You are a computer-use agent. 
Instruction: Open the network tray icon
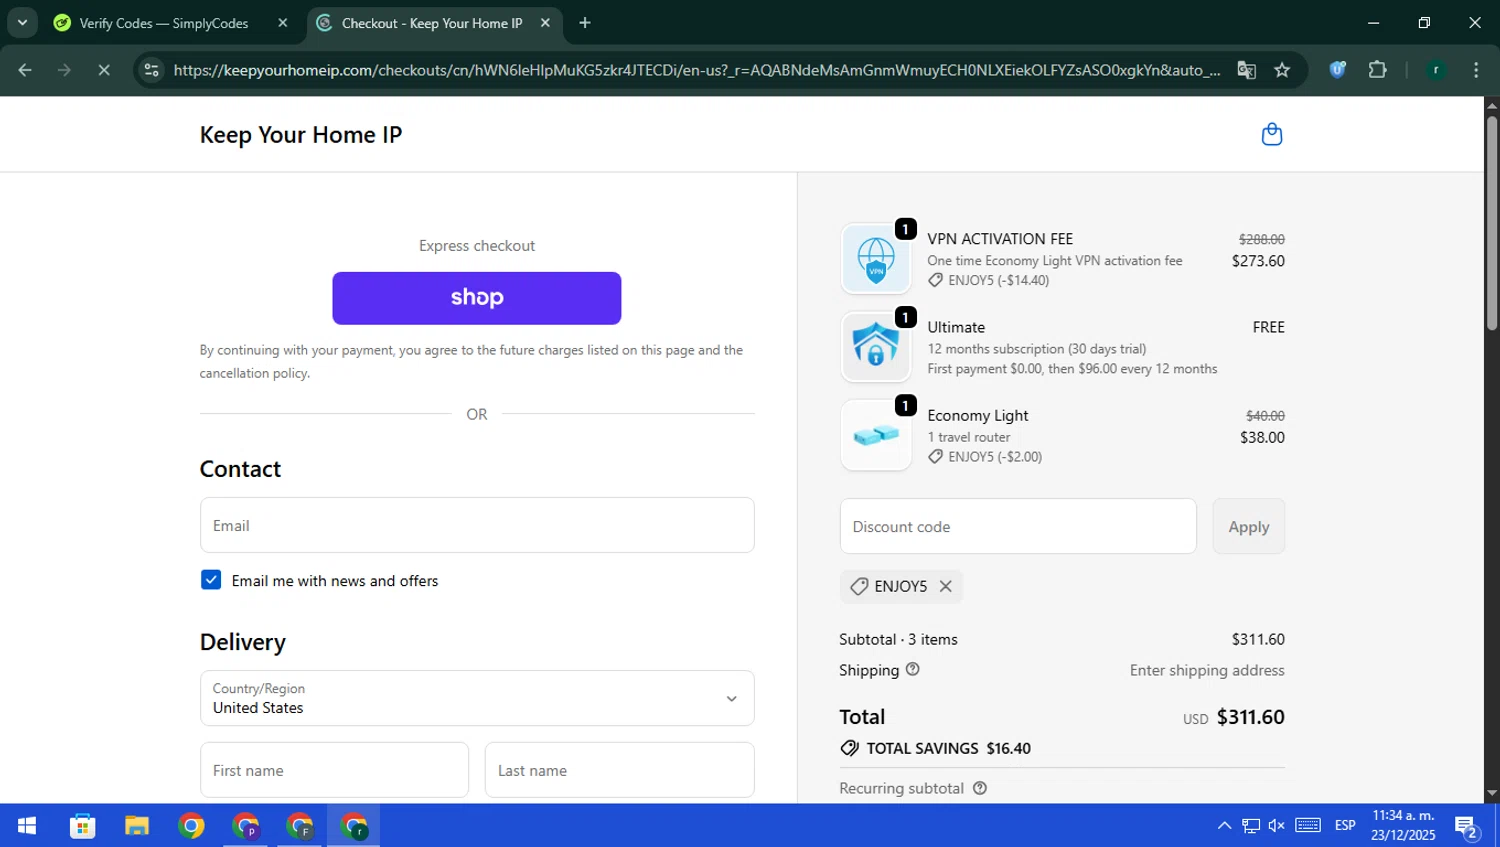click(1251, 825)
